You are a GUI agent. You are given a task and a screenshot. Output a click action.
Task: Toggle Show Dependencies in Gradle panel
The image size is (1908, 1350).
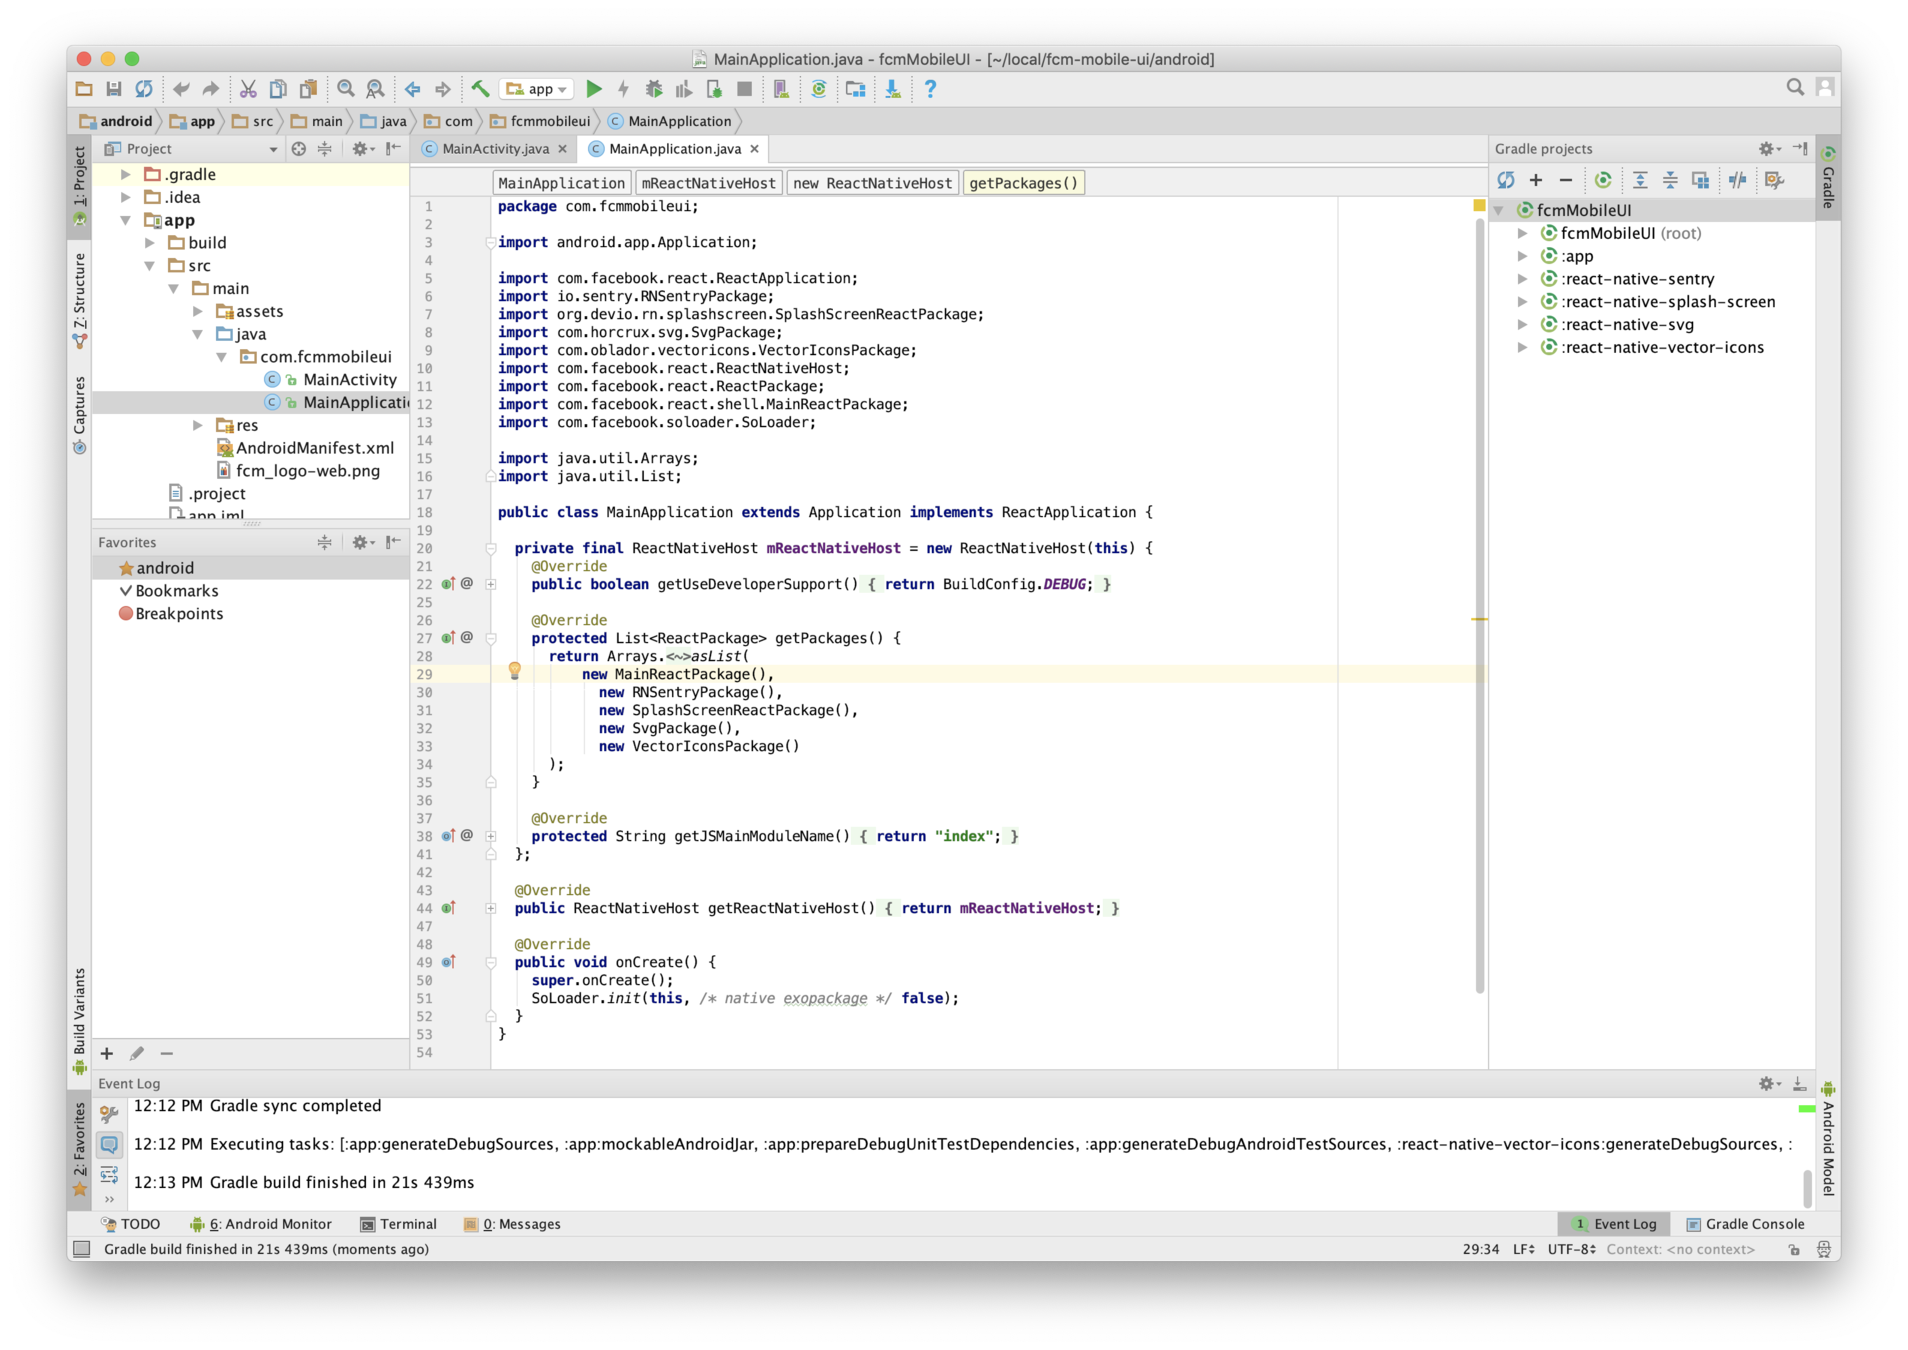1700,180
